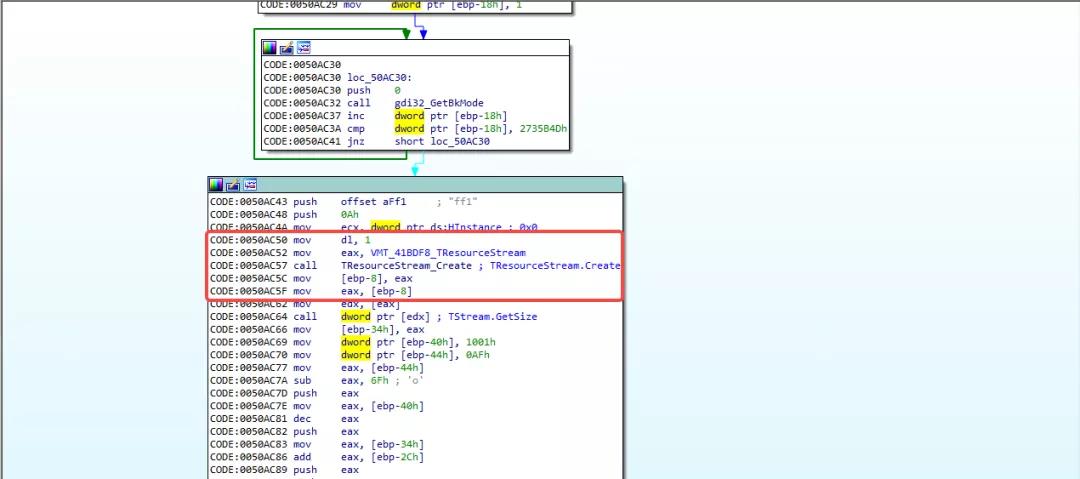Viewport: 1080px width, 479px height.
Task: Open node color picker on loc_50AC30 block
Action: point(270,48)
